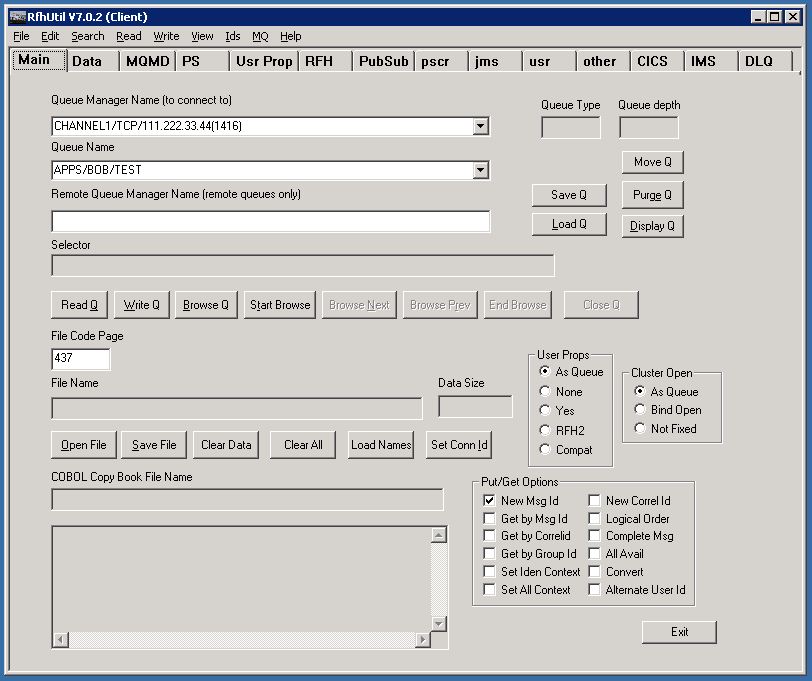
Task: Click the Read Q button
Action: click(x=79, y=304)
